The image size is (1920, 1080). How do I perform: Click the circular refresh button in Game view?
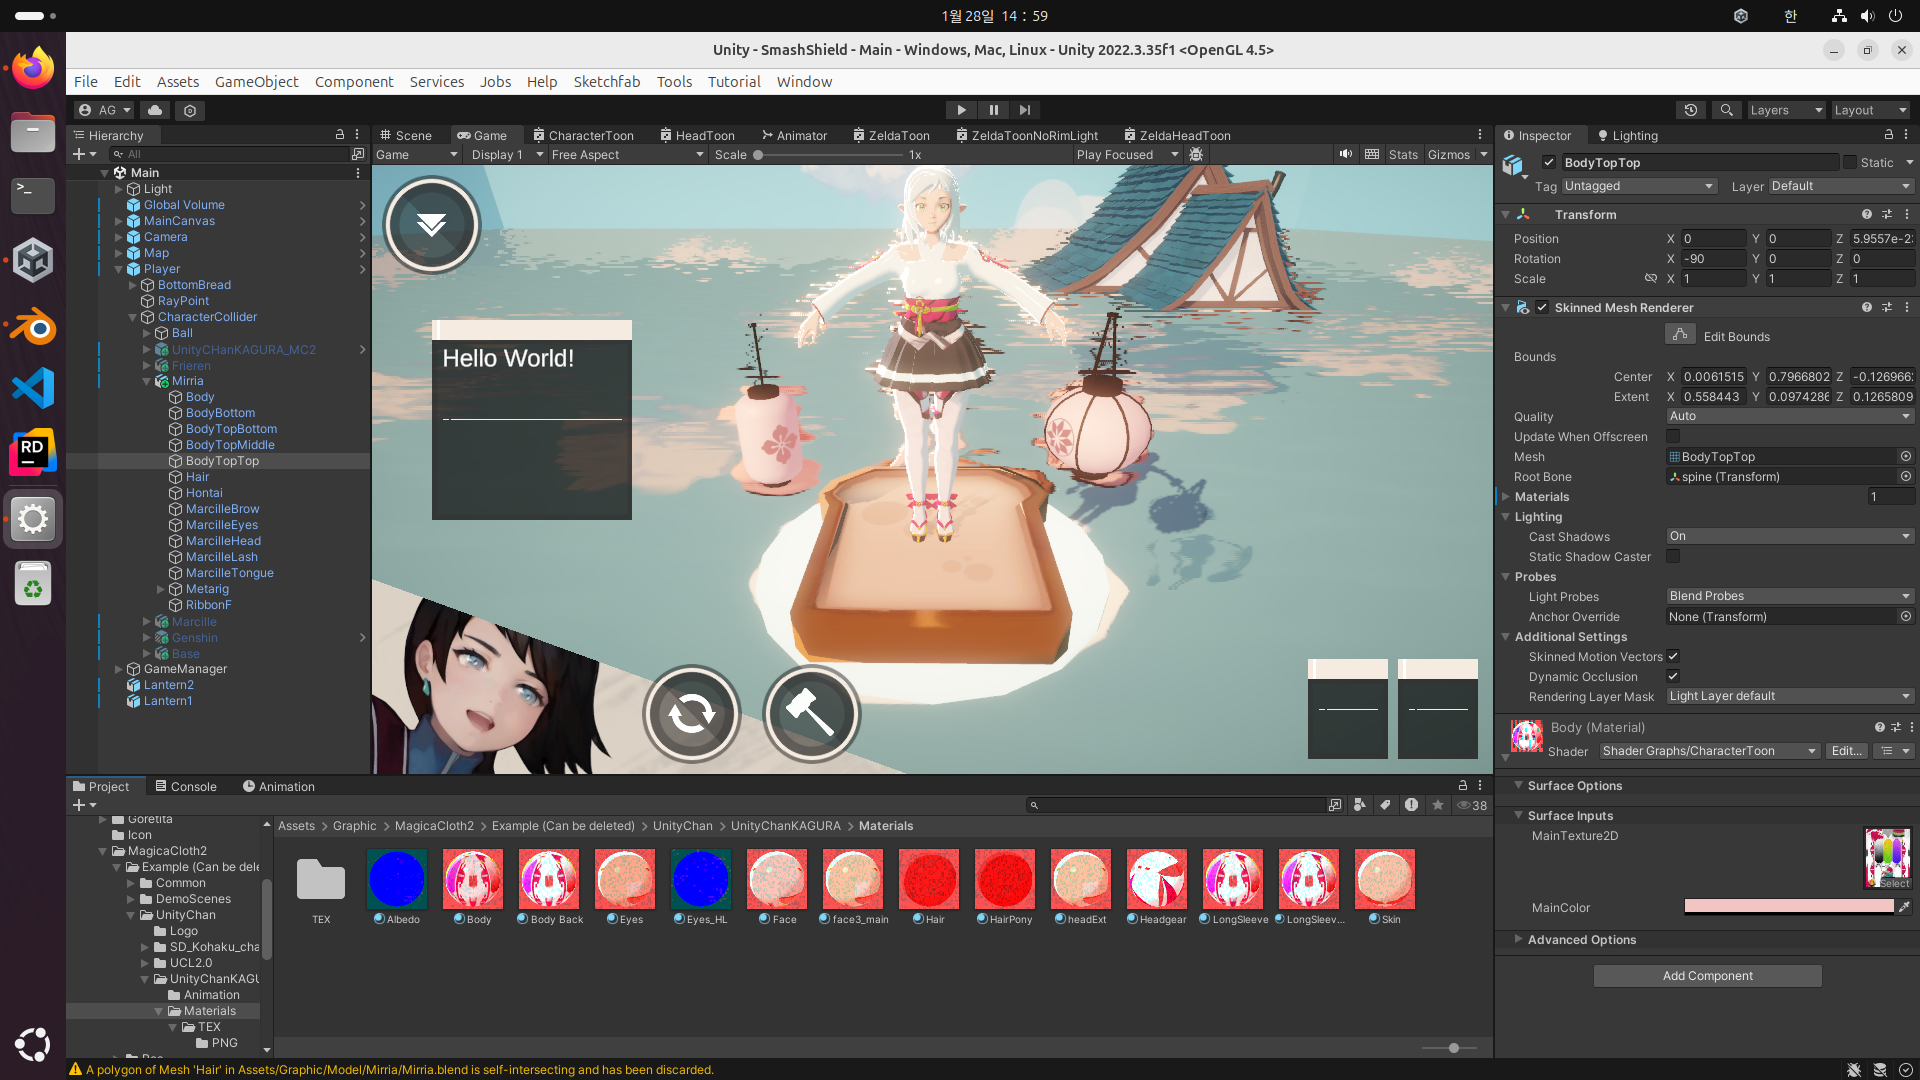(691, 713)
